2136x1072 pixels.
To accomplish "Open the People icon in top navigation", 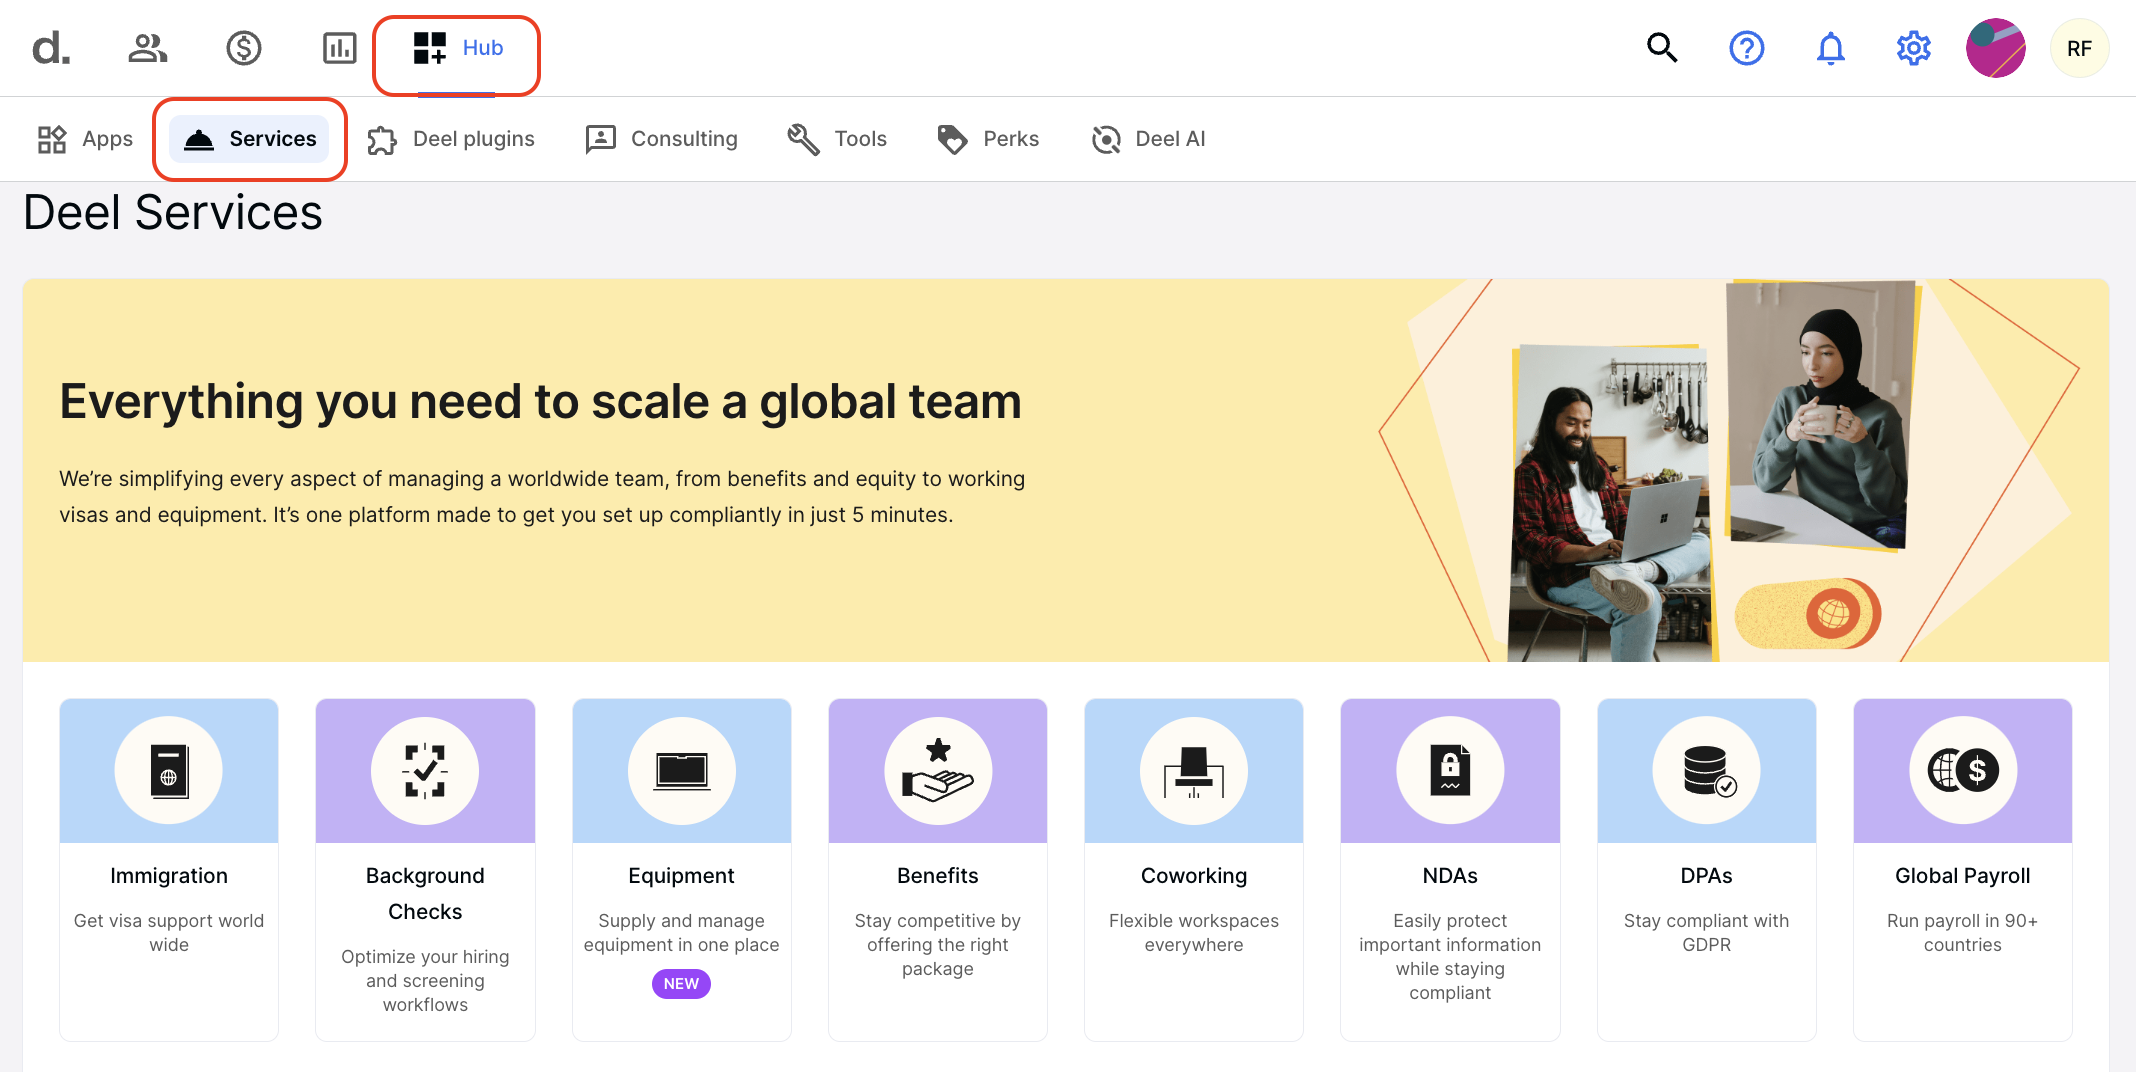I will coord(148,48).
